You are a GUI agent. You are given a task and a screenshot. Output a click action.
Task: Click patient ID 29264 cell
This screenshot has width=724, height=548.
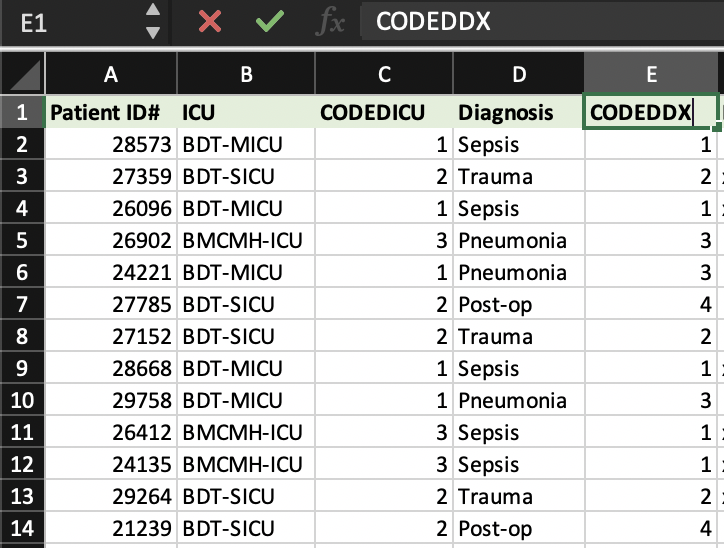click(111, 496)
